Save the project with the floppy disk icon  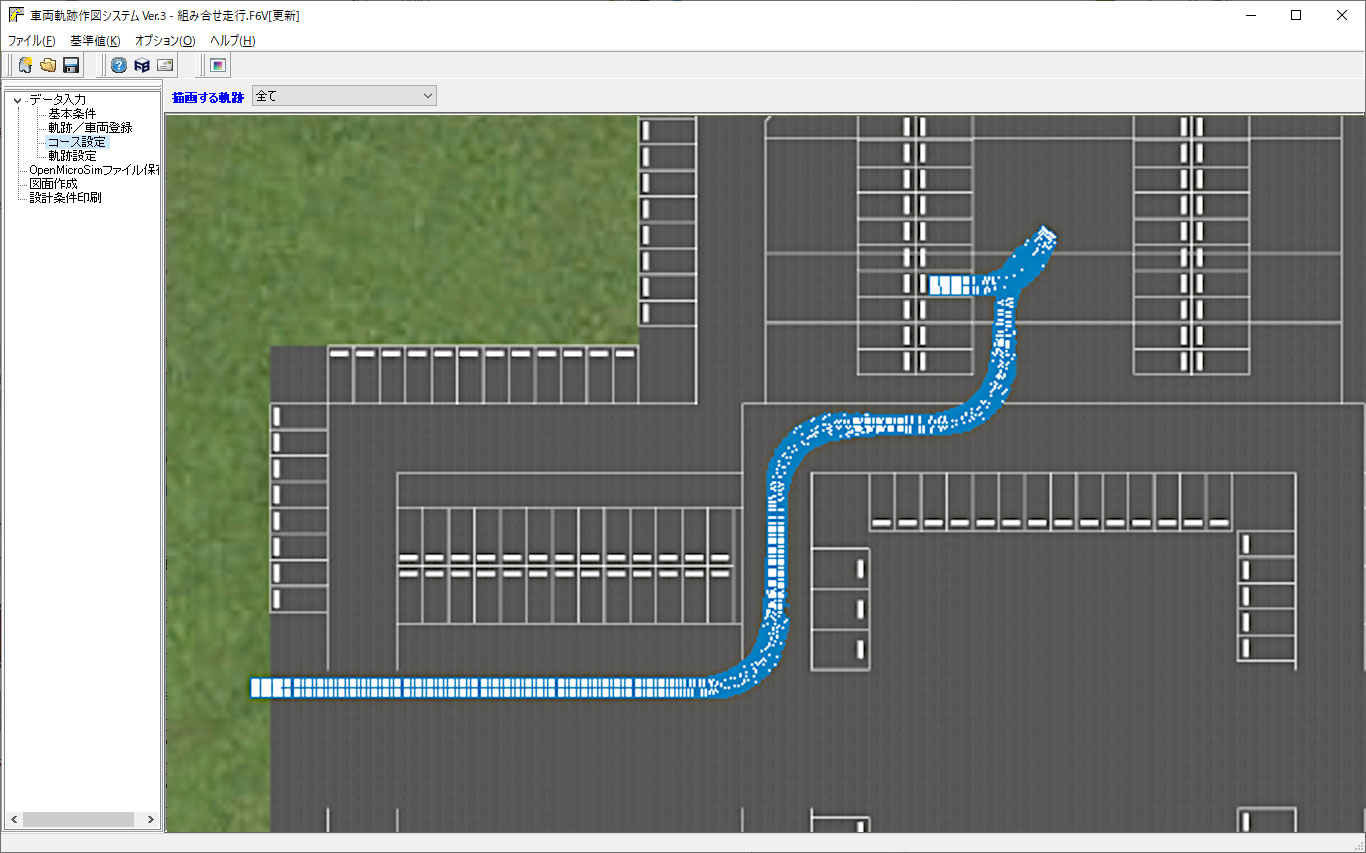[71, 66]
